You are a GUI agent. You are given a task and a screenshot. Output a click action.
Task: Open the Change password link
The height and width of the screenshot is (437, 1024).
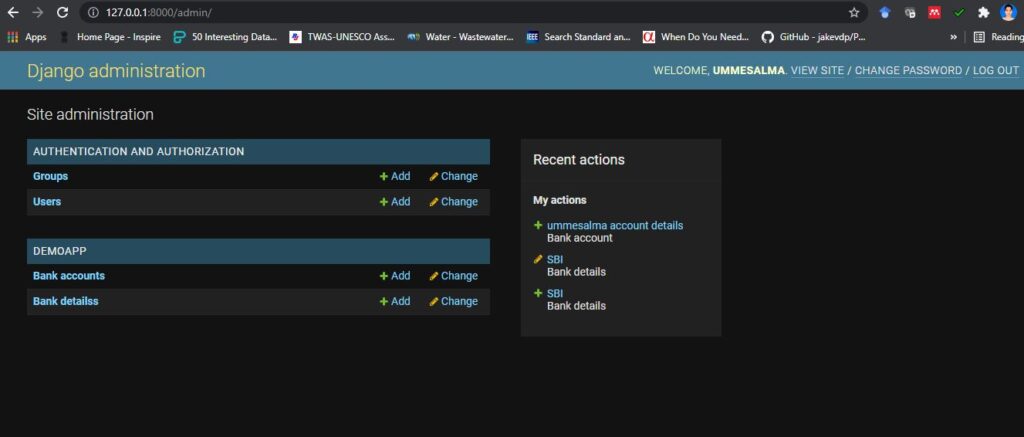click(x=908, y=71)
